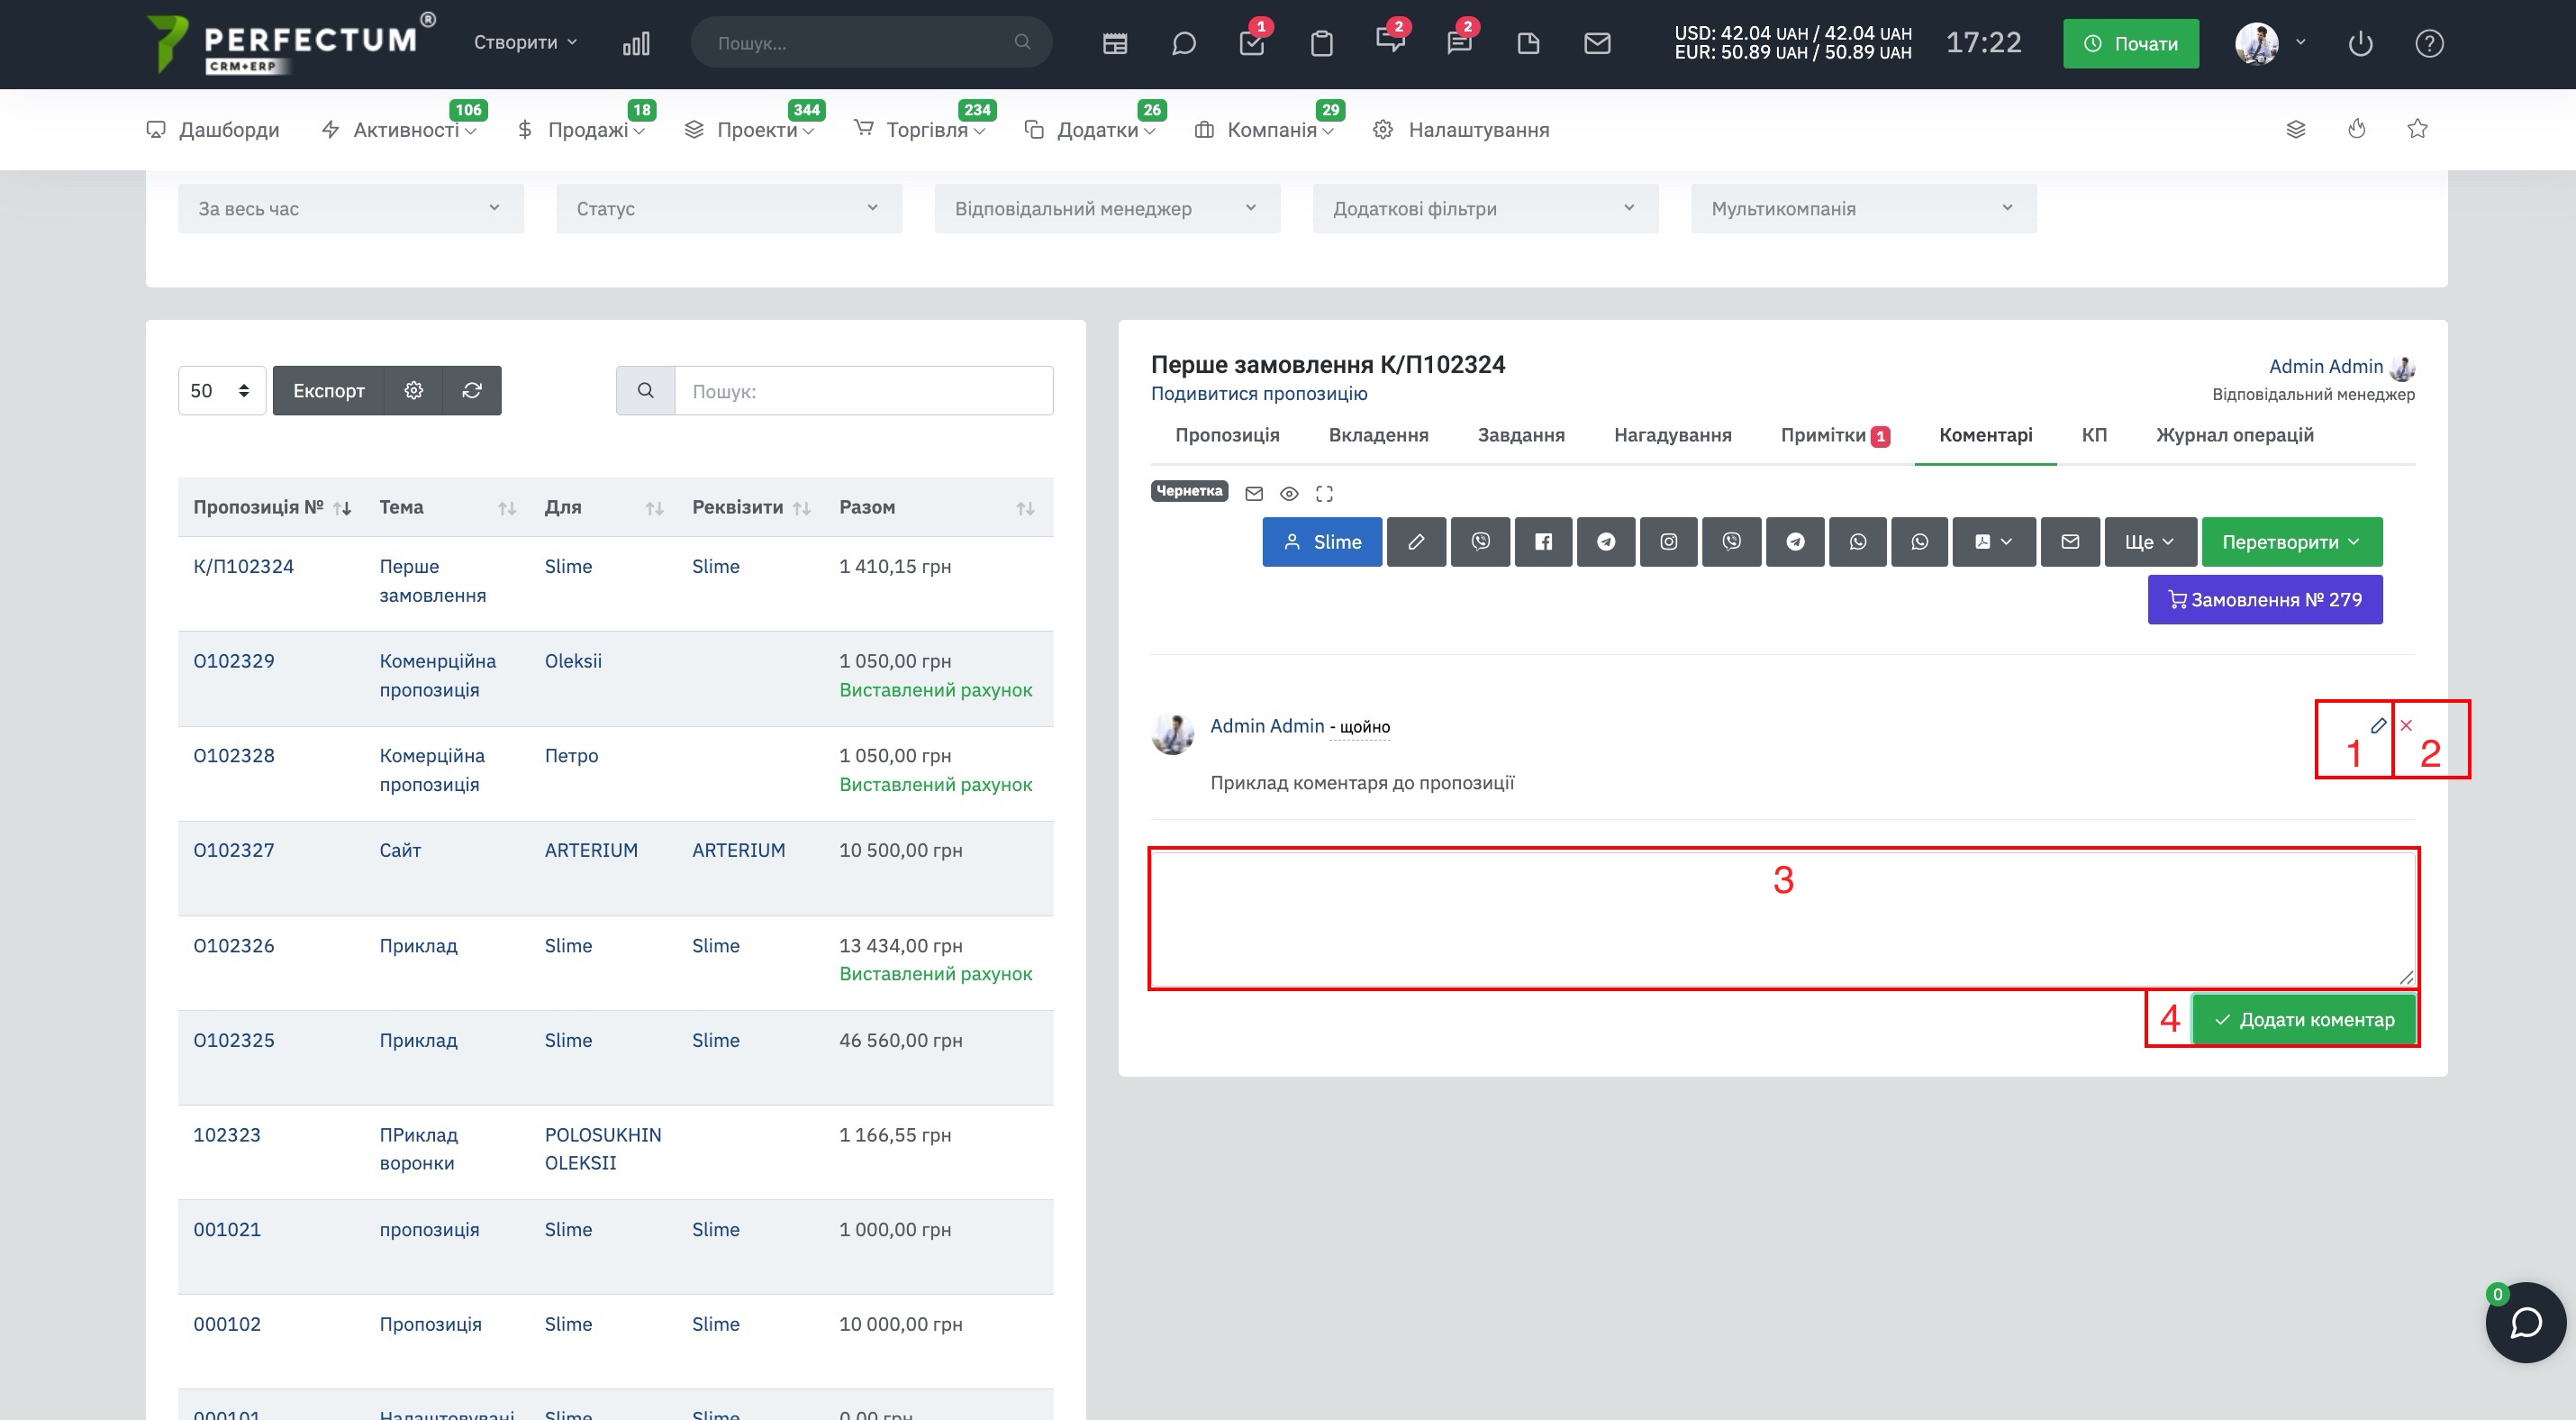
Task: Switch to the Примітки tab
Action: 1834,435
